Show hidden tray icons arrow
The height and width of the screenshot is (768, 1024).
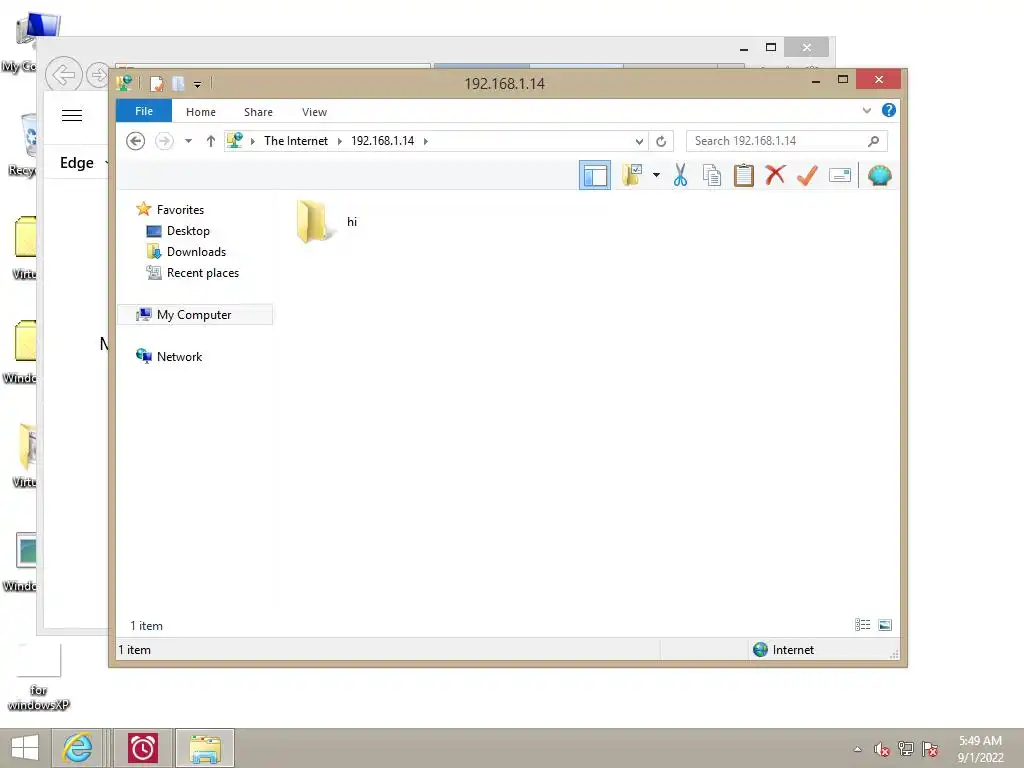pyautogui.click(x=857, y=749)
